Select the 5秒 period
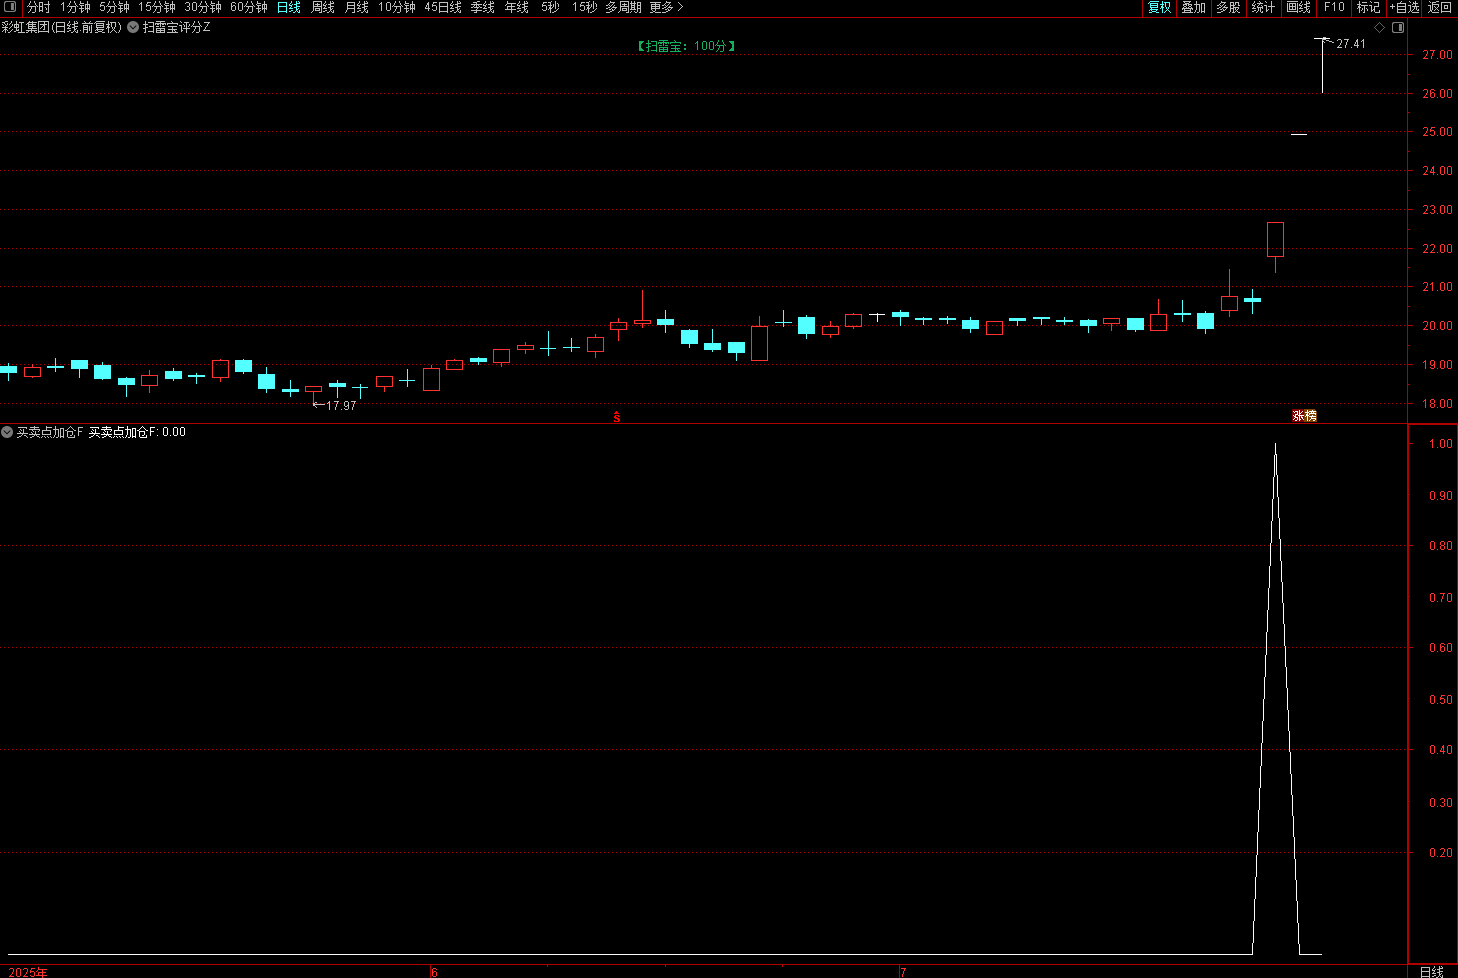Viewport: 1458px width, 978px height. [x=550, y=7]
